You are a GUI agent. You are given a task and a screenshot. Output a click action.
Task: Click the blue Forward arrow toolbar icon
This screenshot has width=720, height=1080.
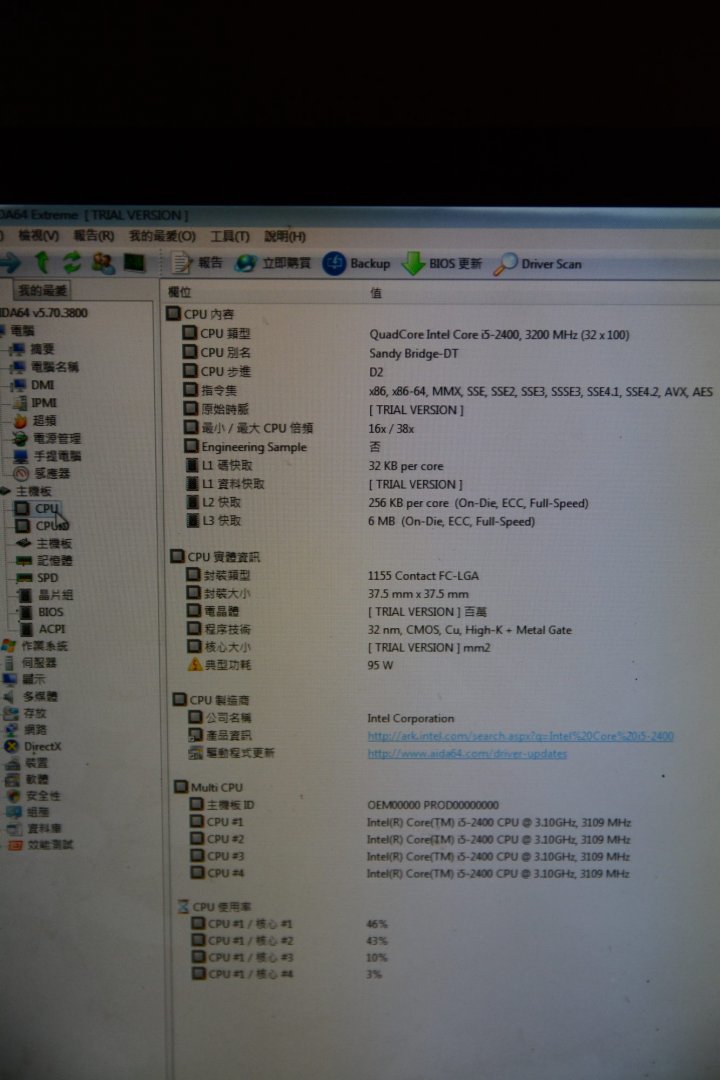pos(10,262)
